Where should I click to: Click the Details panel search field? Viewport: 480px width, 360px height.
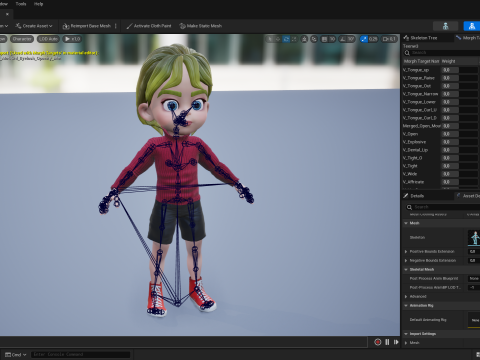(x=443, y=207)
